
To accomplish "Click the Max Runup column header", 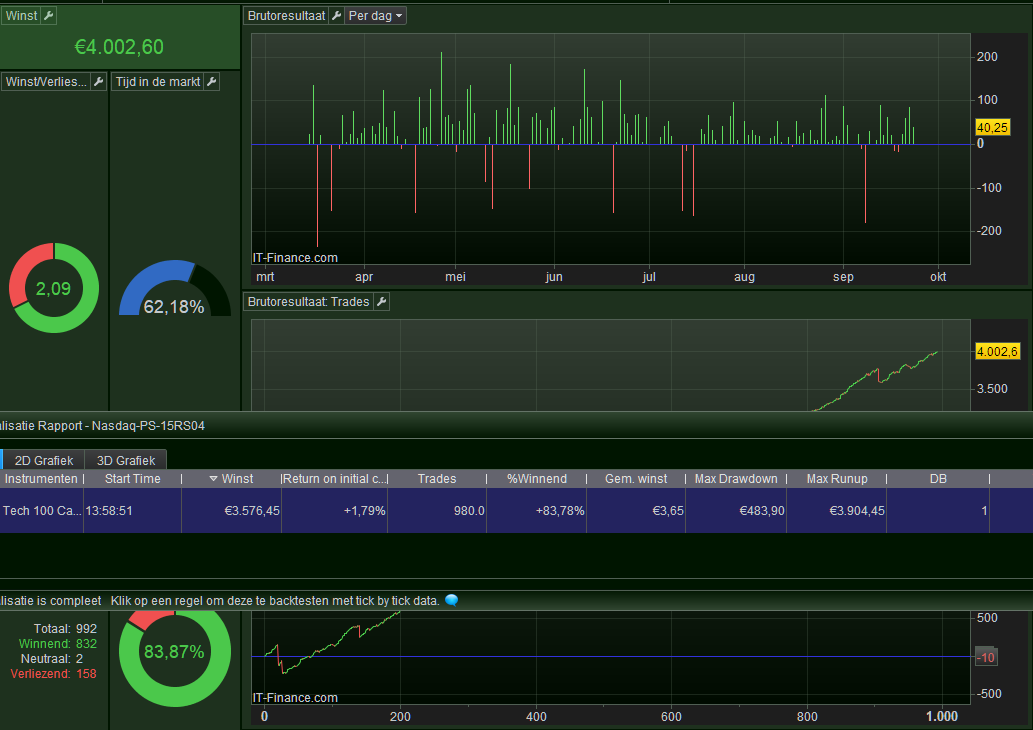I will tap(837, 479).
